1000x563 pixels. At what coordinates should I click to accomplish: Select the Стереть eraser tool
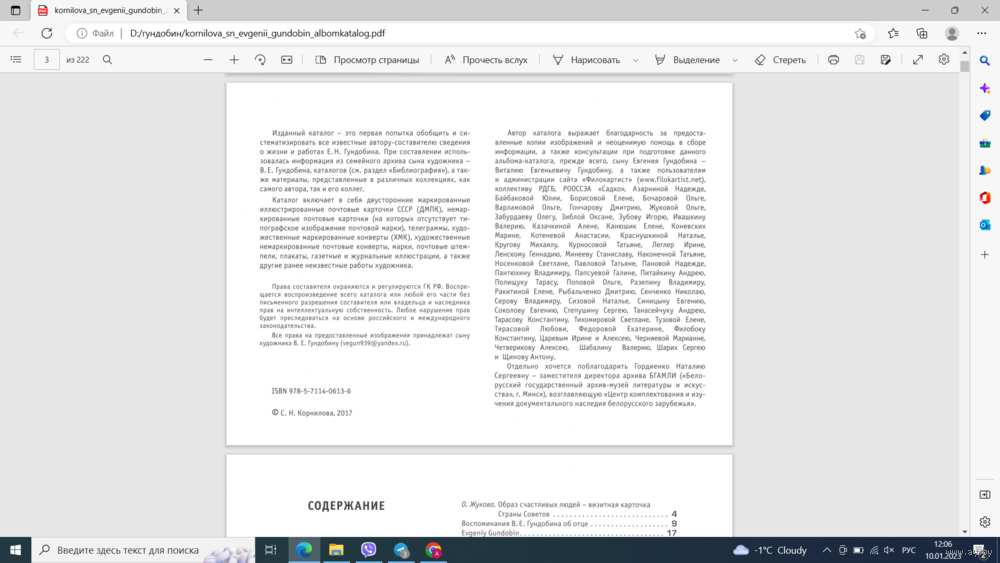780,59
